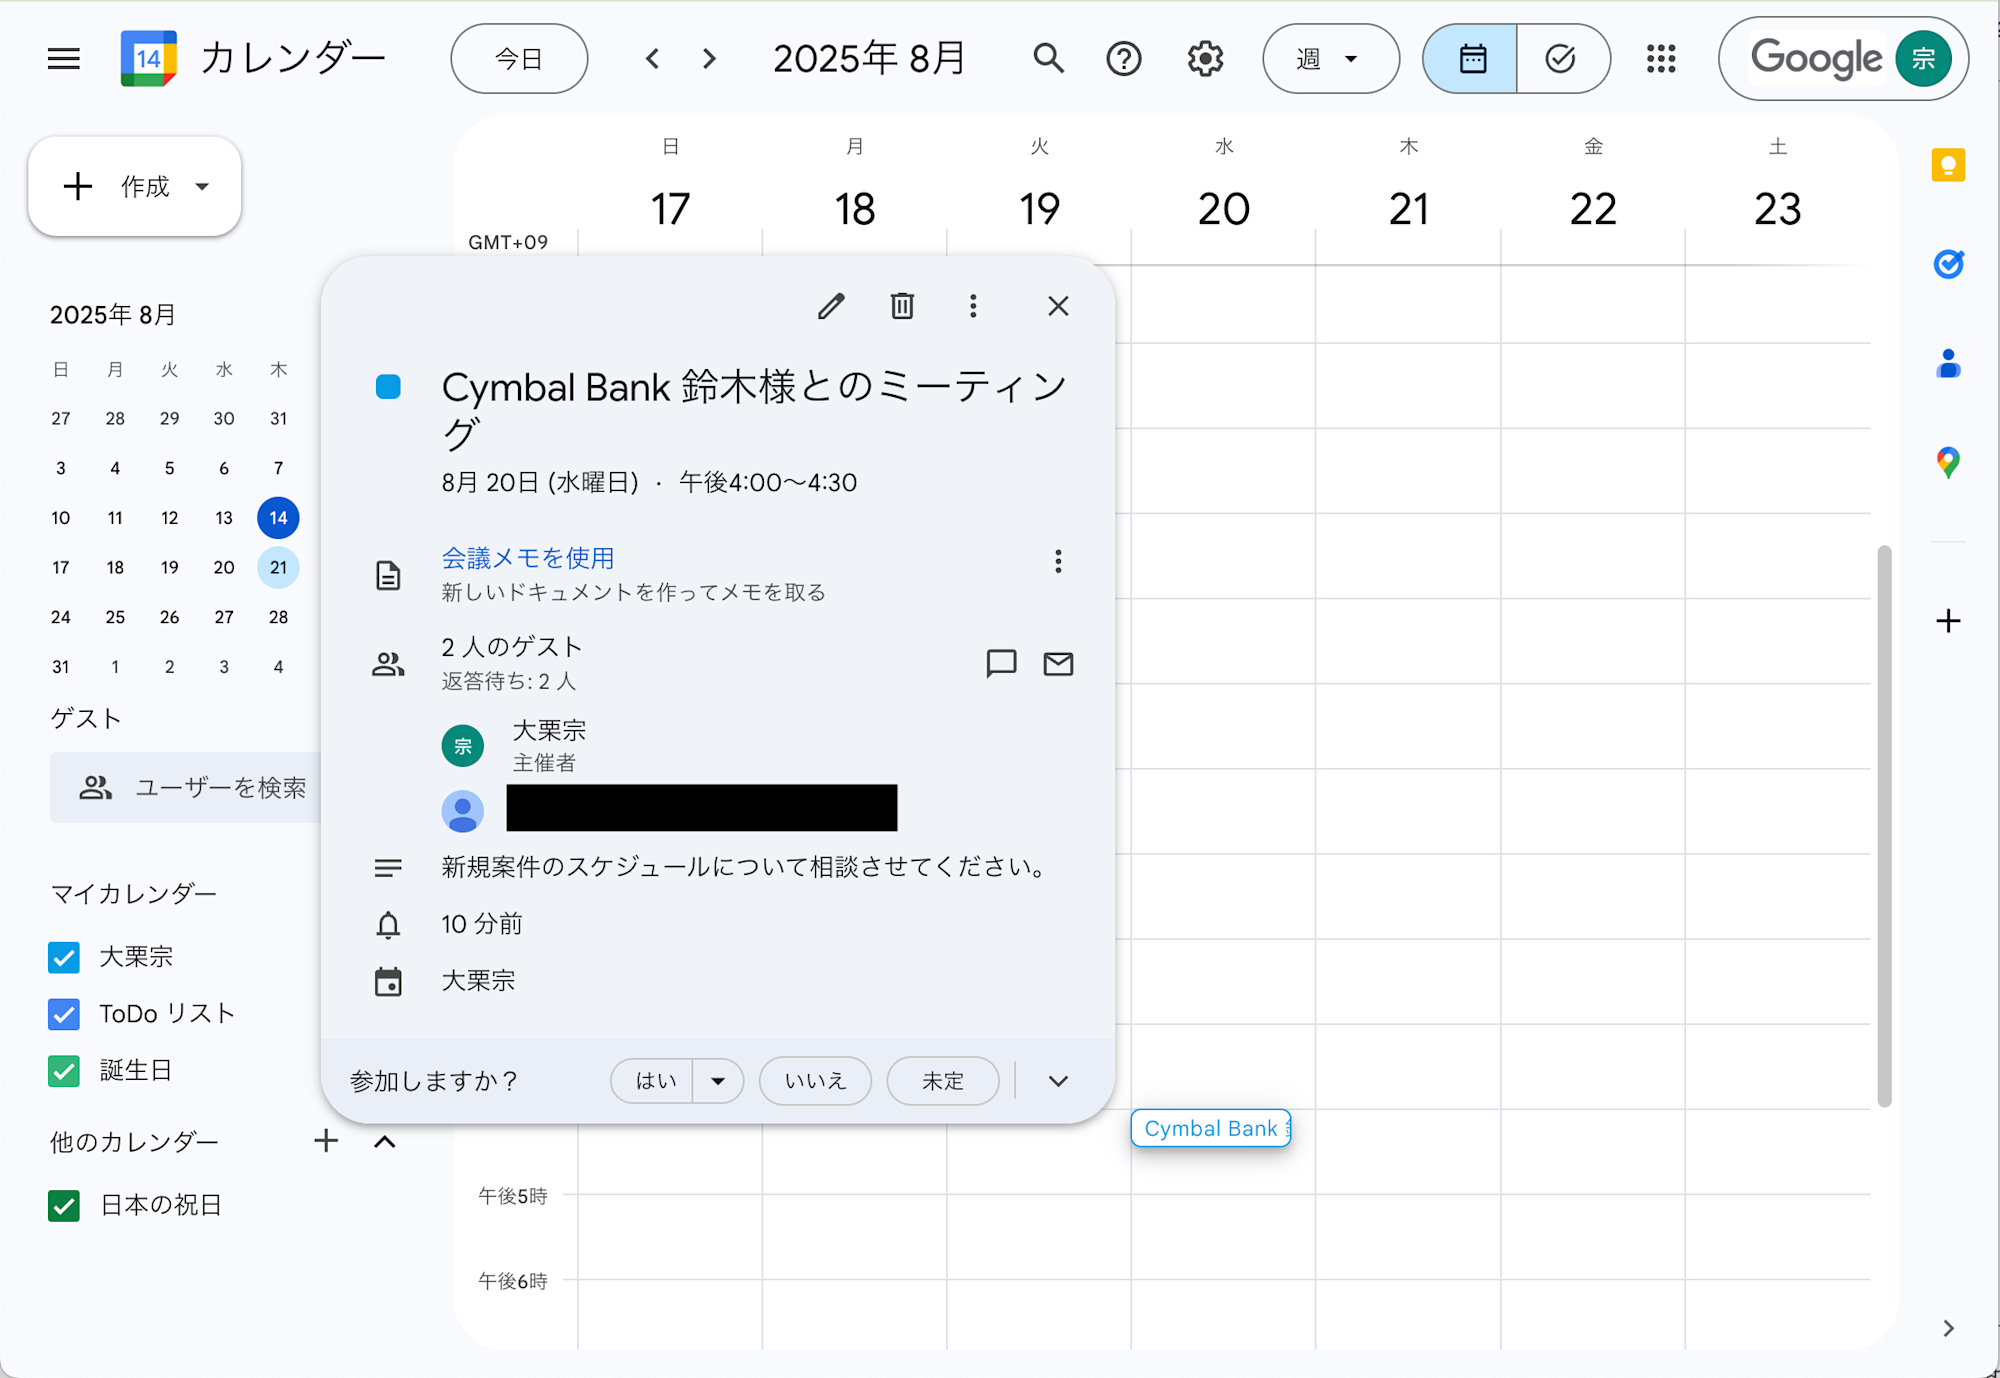Toggle 日本の祝日 calendar checkbox
Viewport: 2000px width, 1378px height.
pos(64,1206)
